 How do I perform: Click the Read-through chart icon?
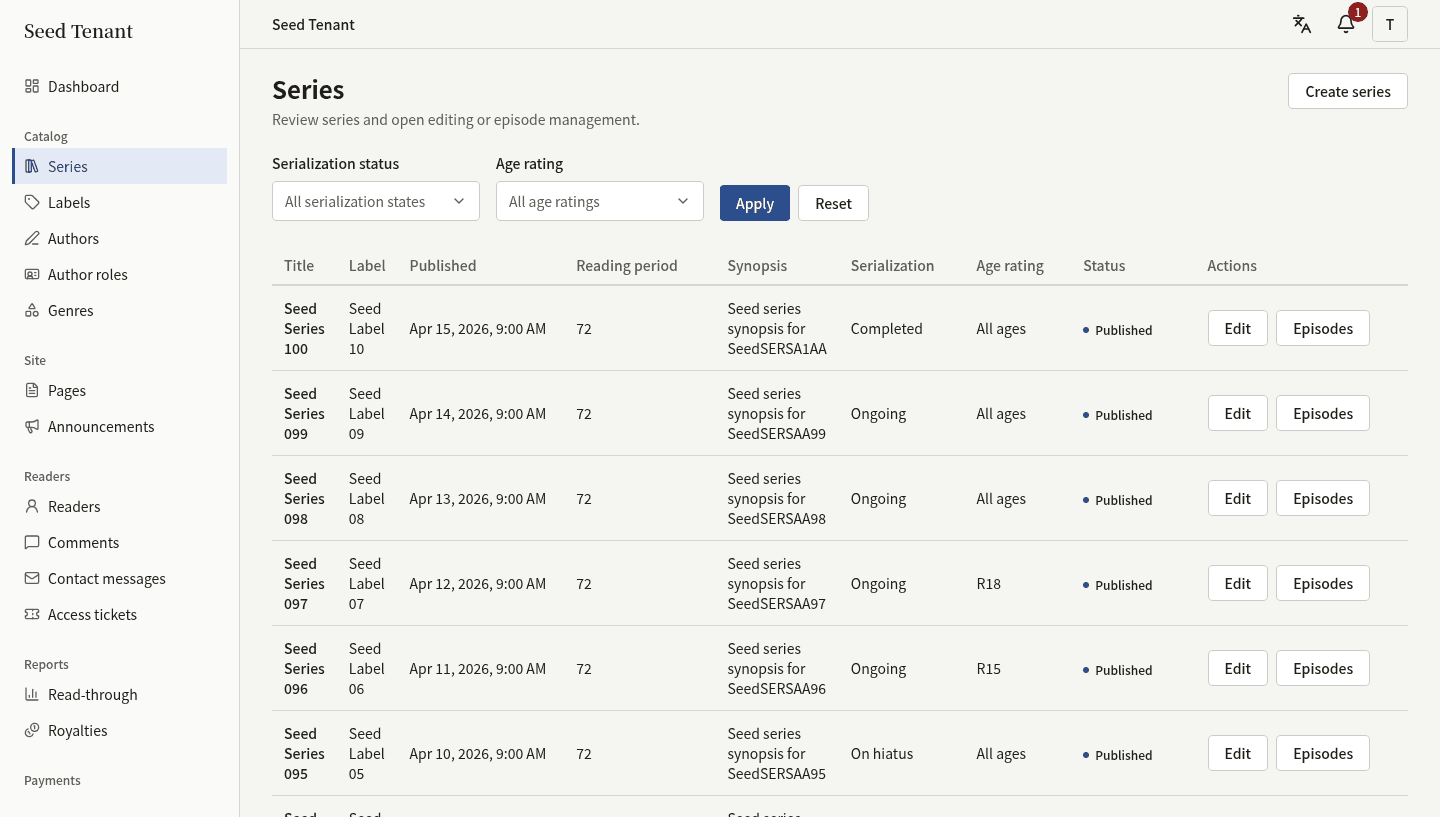pyautogui.click(x=32, y=694)
